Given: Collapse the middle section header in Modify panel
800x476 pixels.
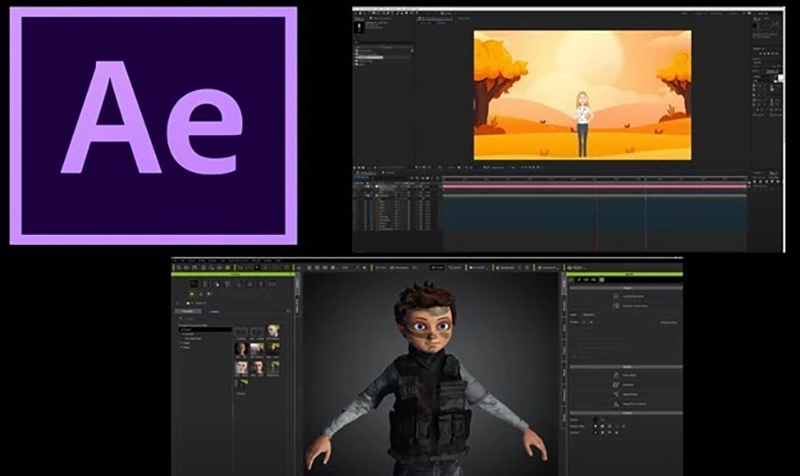Looking at the screenshot, I should [626, 367].
